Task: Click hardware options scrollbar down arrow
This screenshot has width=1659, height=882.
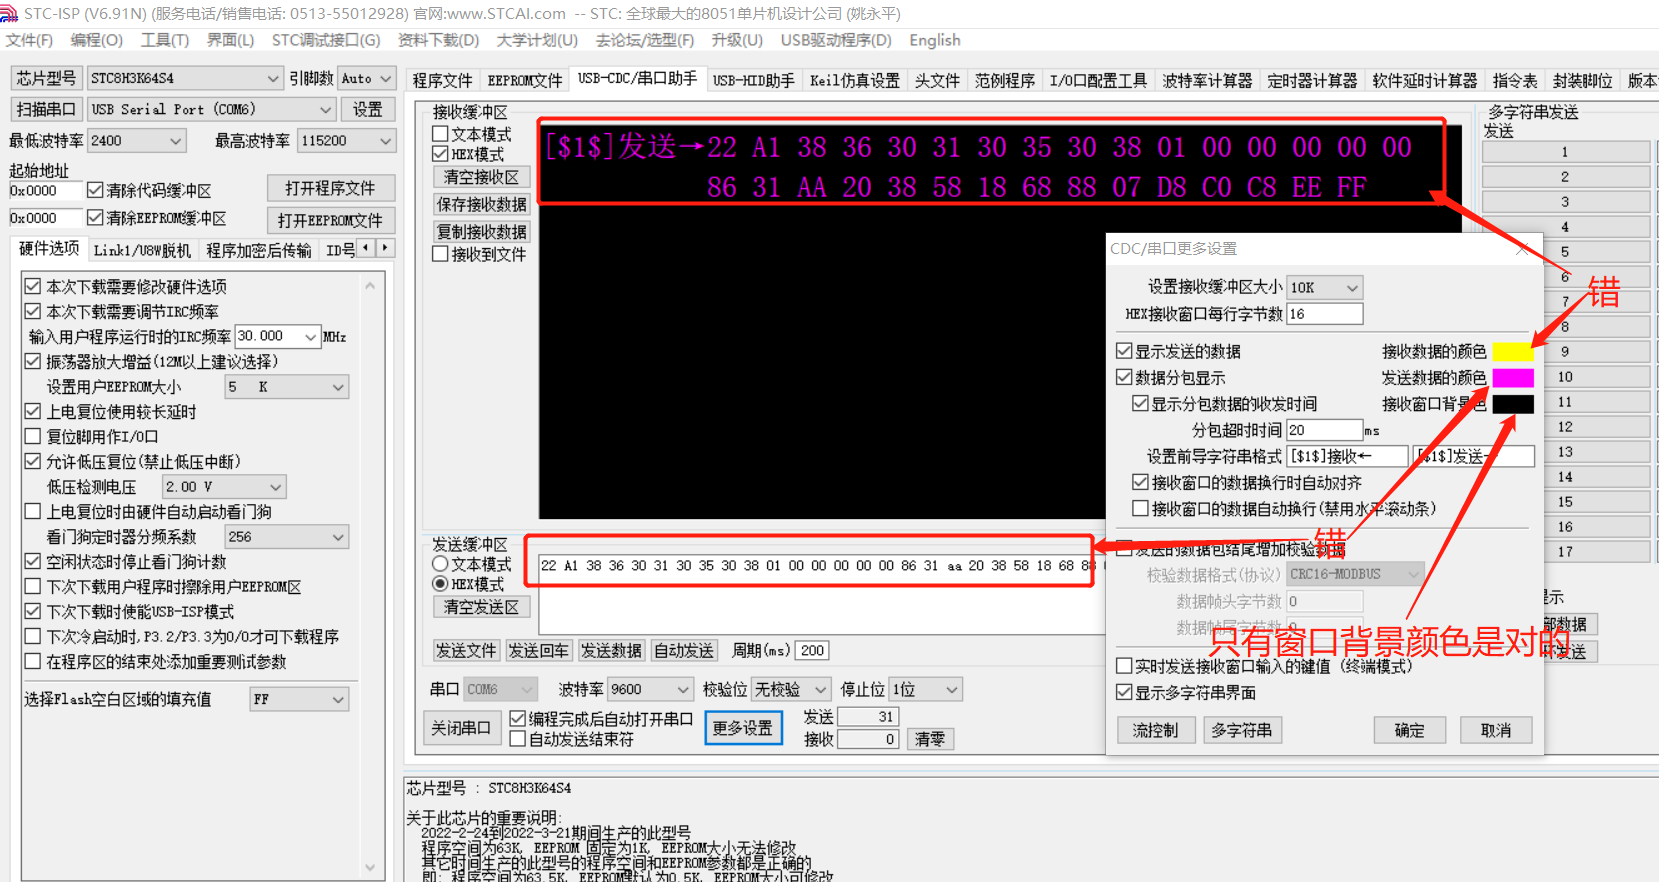Action: tap(370, 867)
